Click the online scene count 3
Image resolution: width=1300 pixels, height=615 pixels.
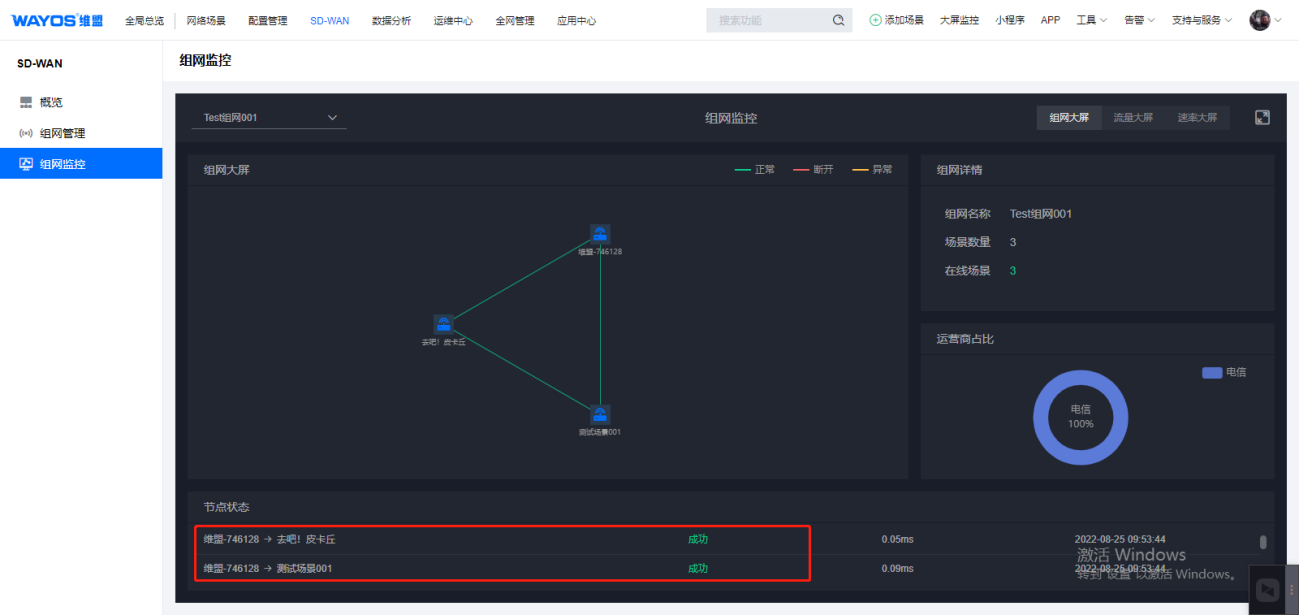tap(1013, 271)
